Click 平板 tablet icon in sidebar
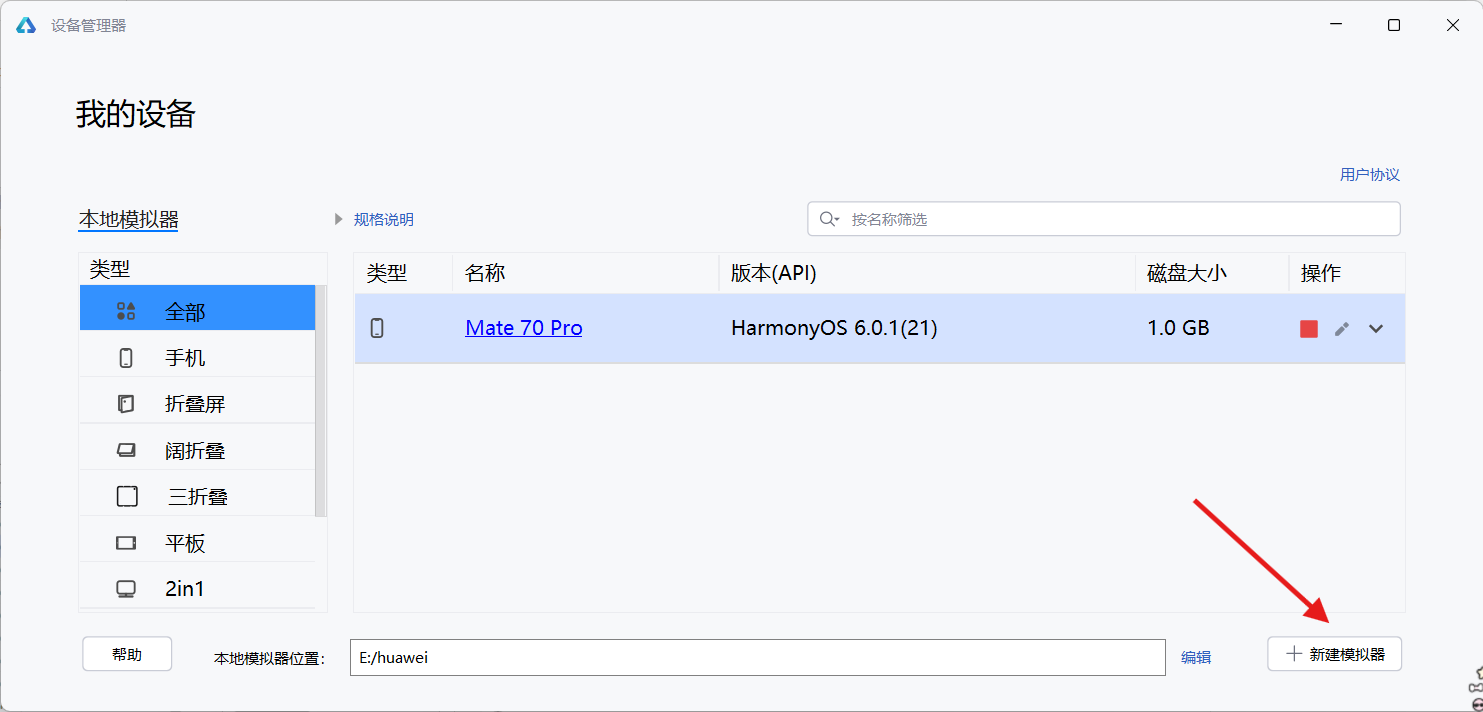The width and height of the screenshot is (1483, 712). [x=126, y=543]
